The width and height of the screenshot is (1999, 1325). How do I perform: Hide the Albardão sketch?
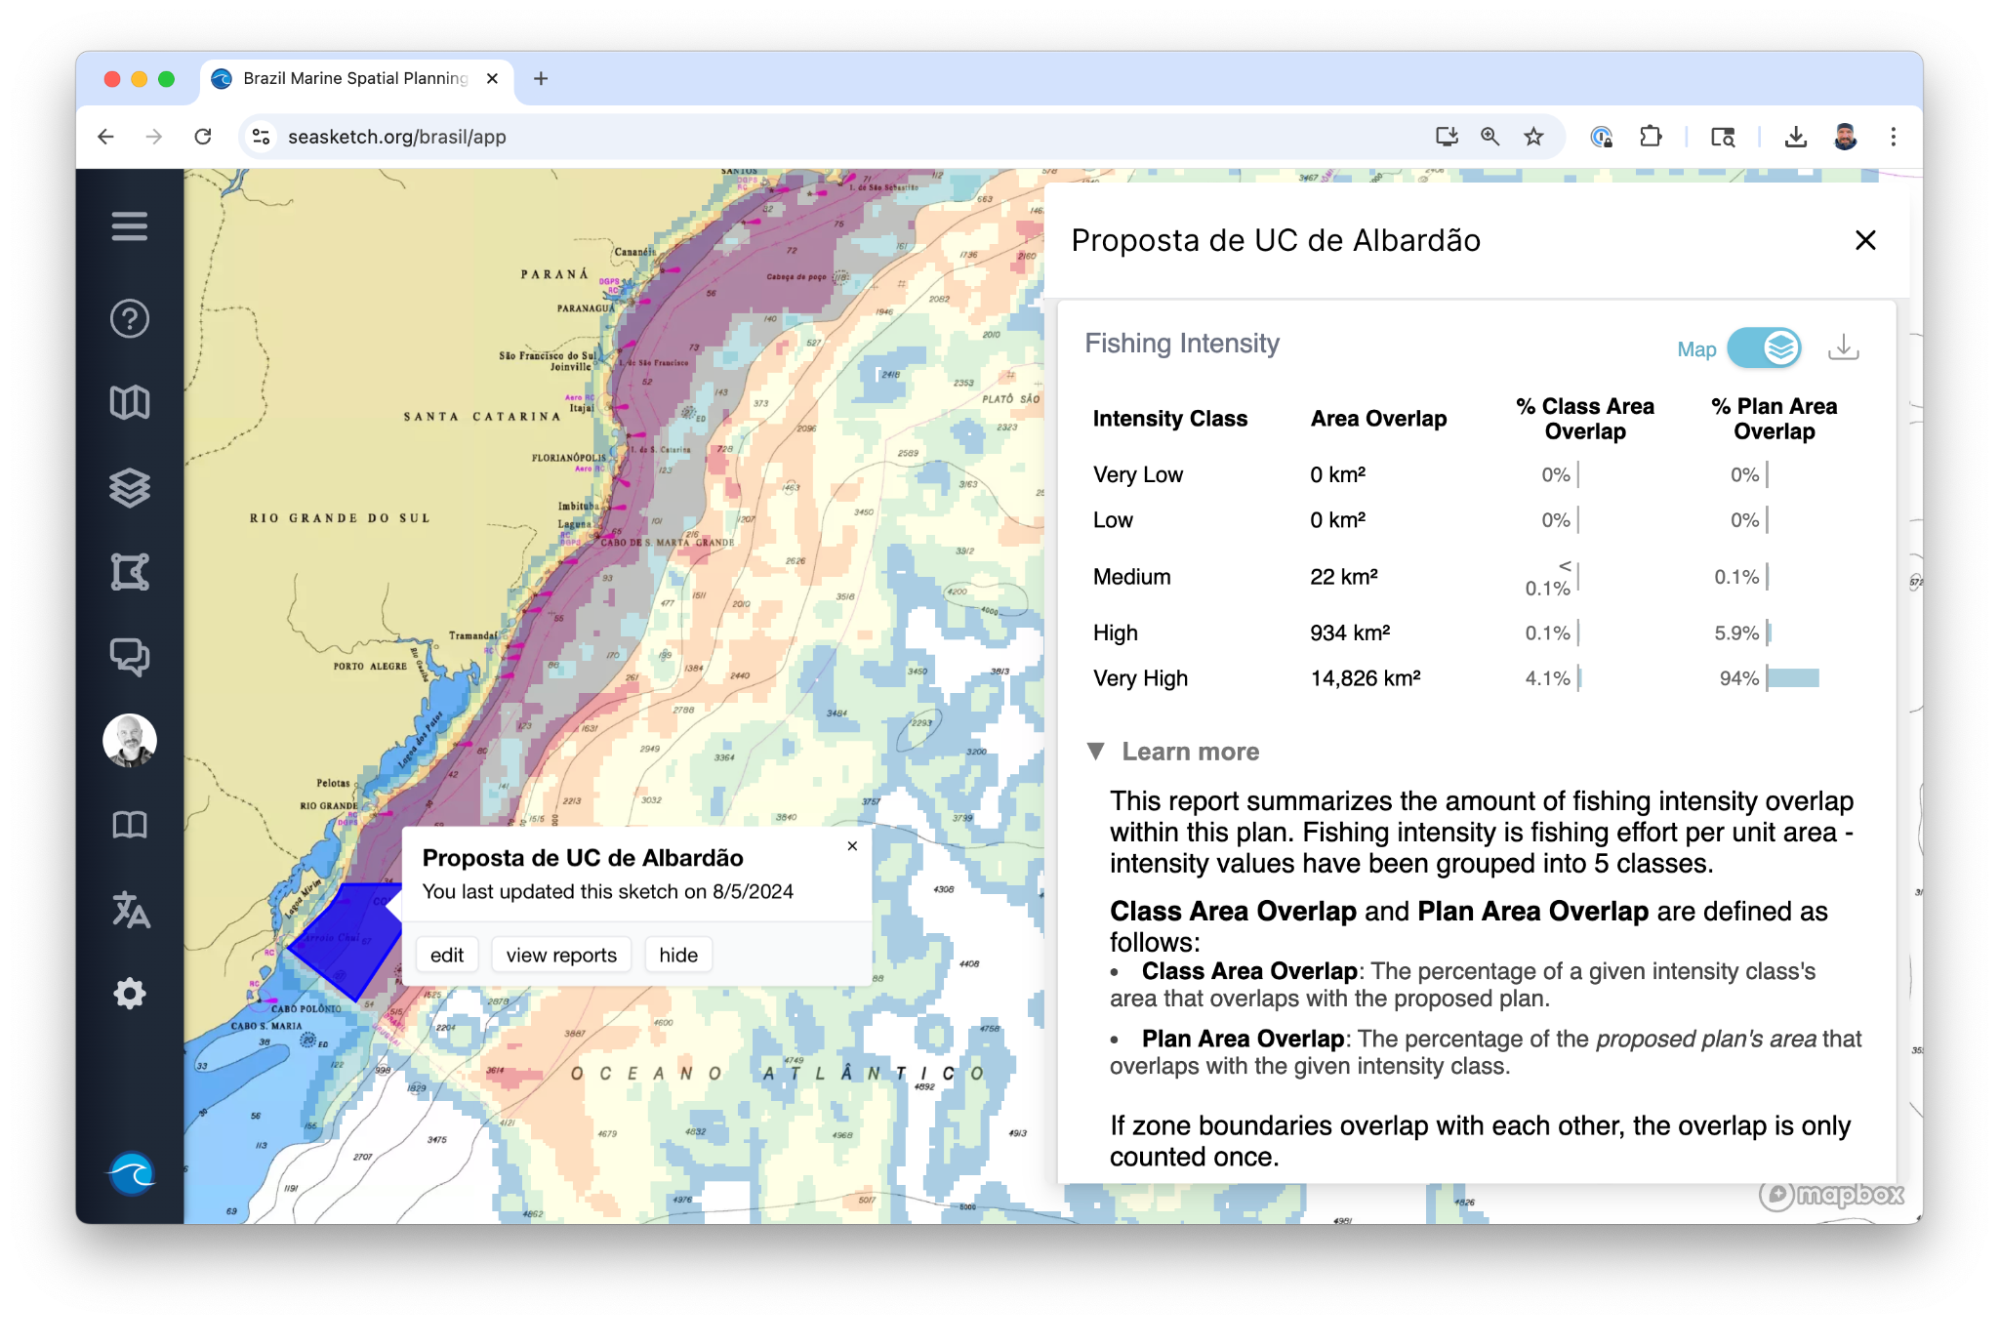coord(678,955)
